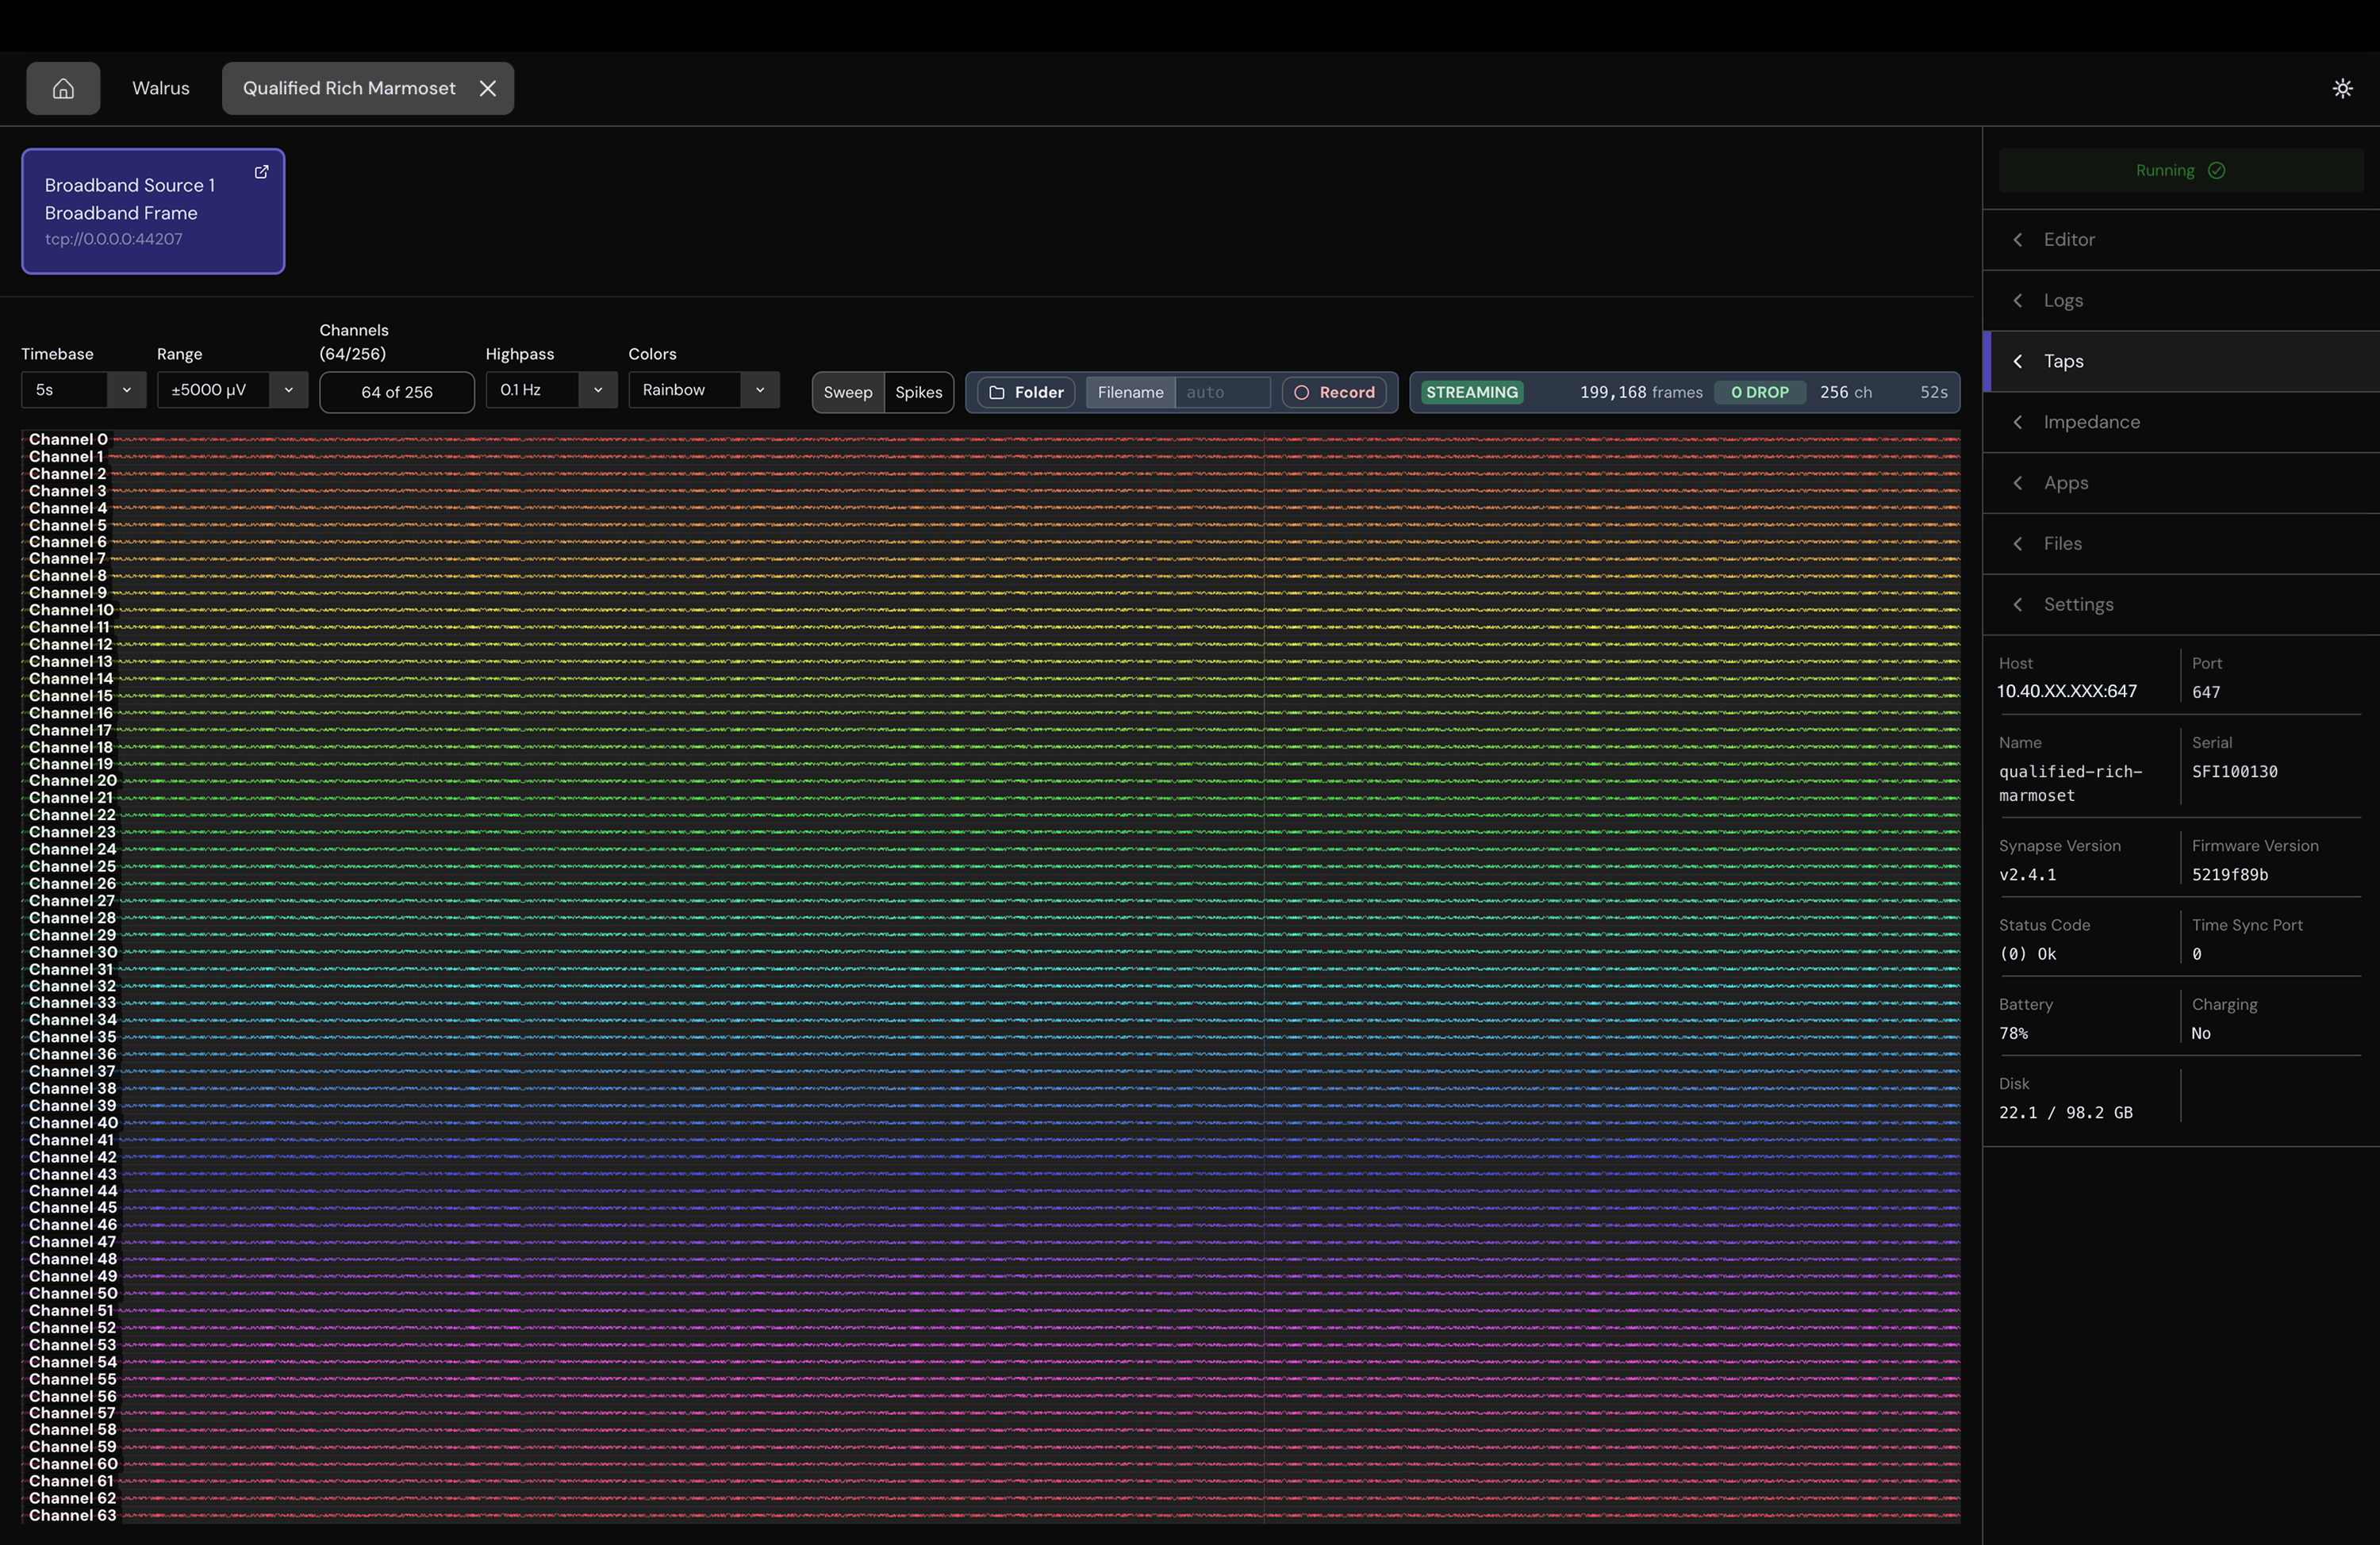2380x1545 pixels.
Task: Select the Channel 10 trace label
Action: pos(71,610)
